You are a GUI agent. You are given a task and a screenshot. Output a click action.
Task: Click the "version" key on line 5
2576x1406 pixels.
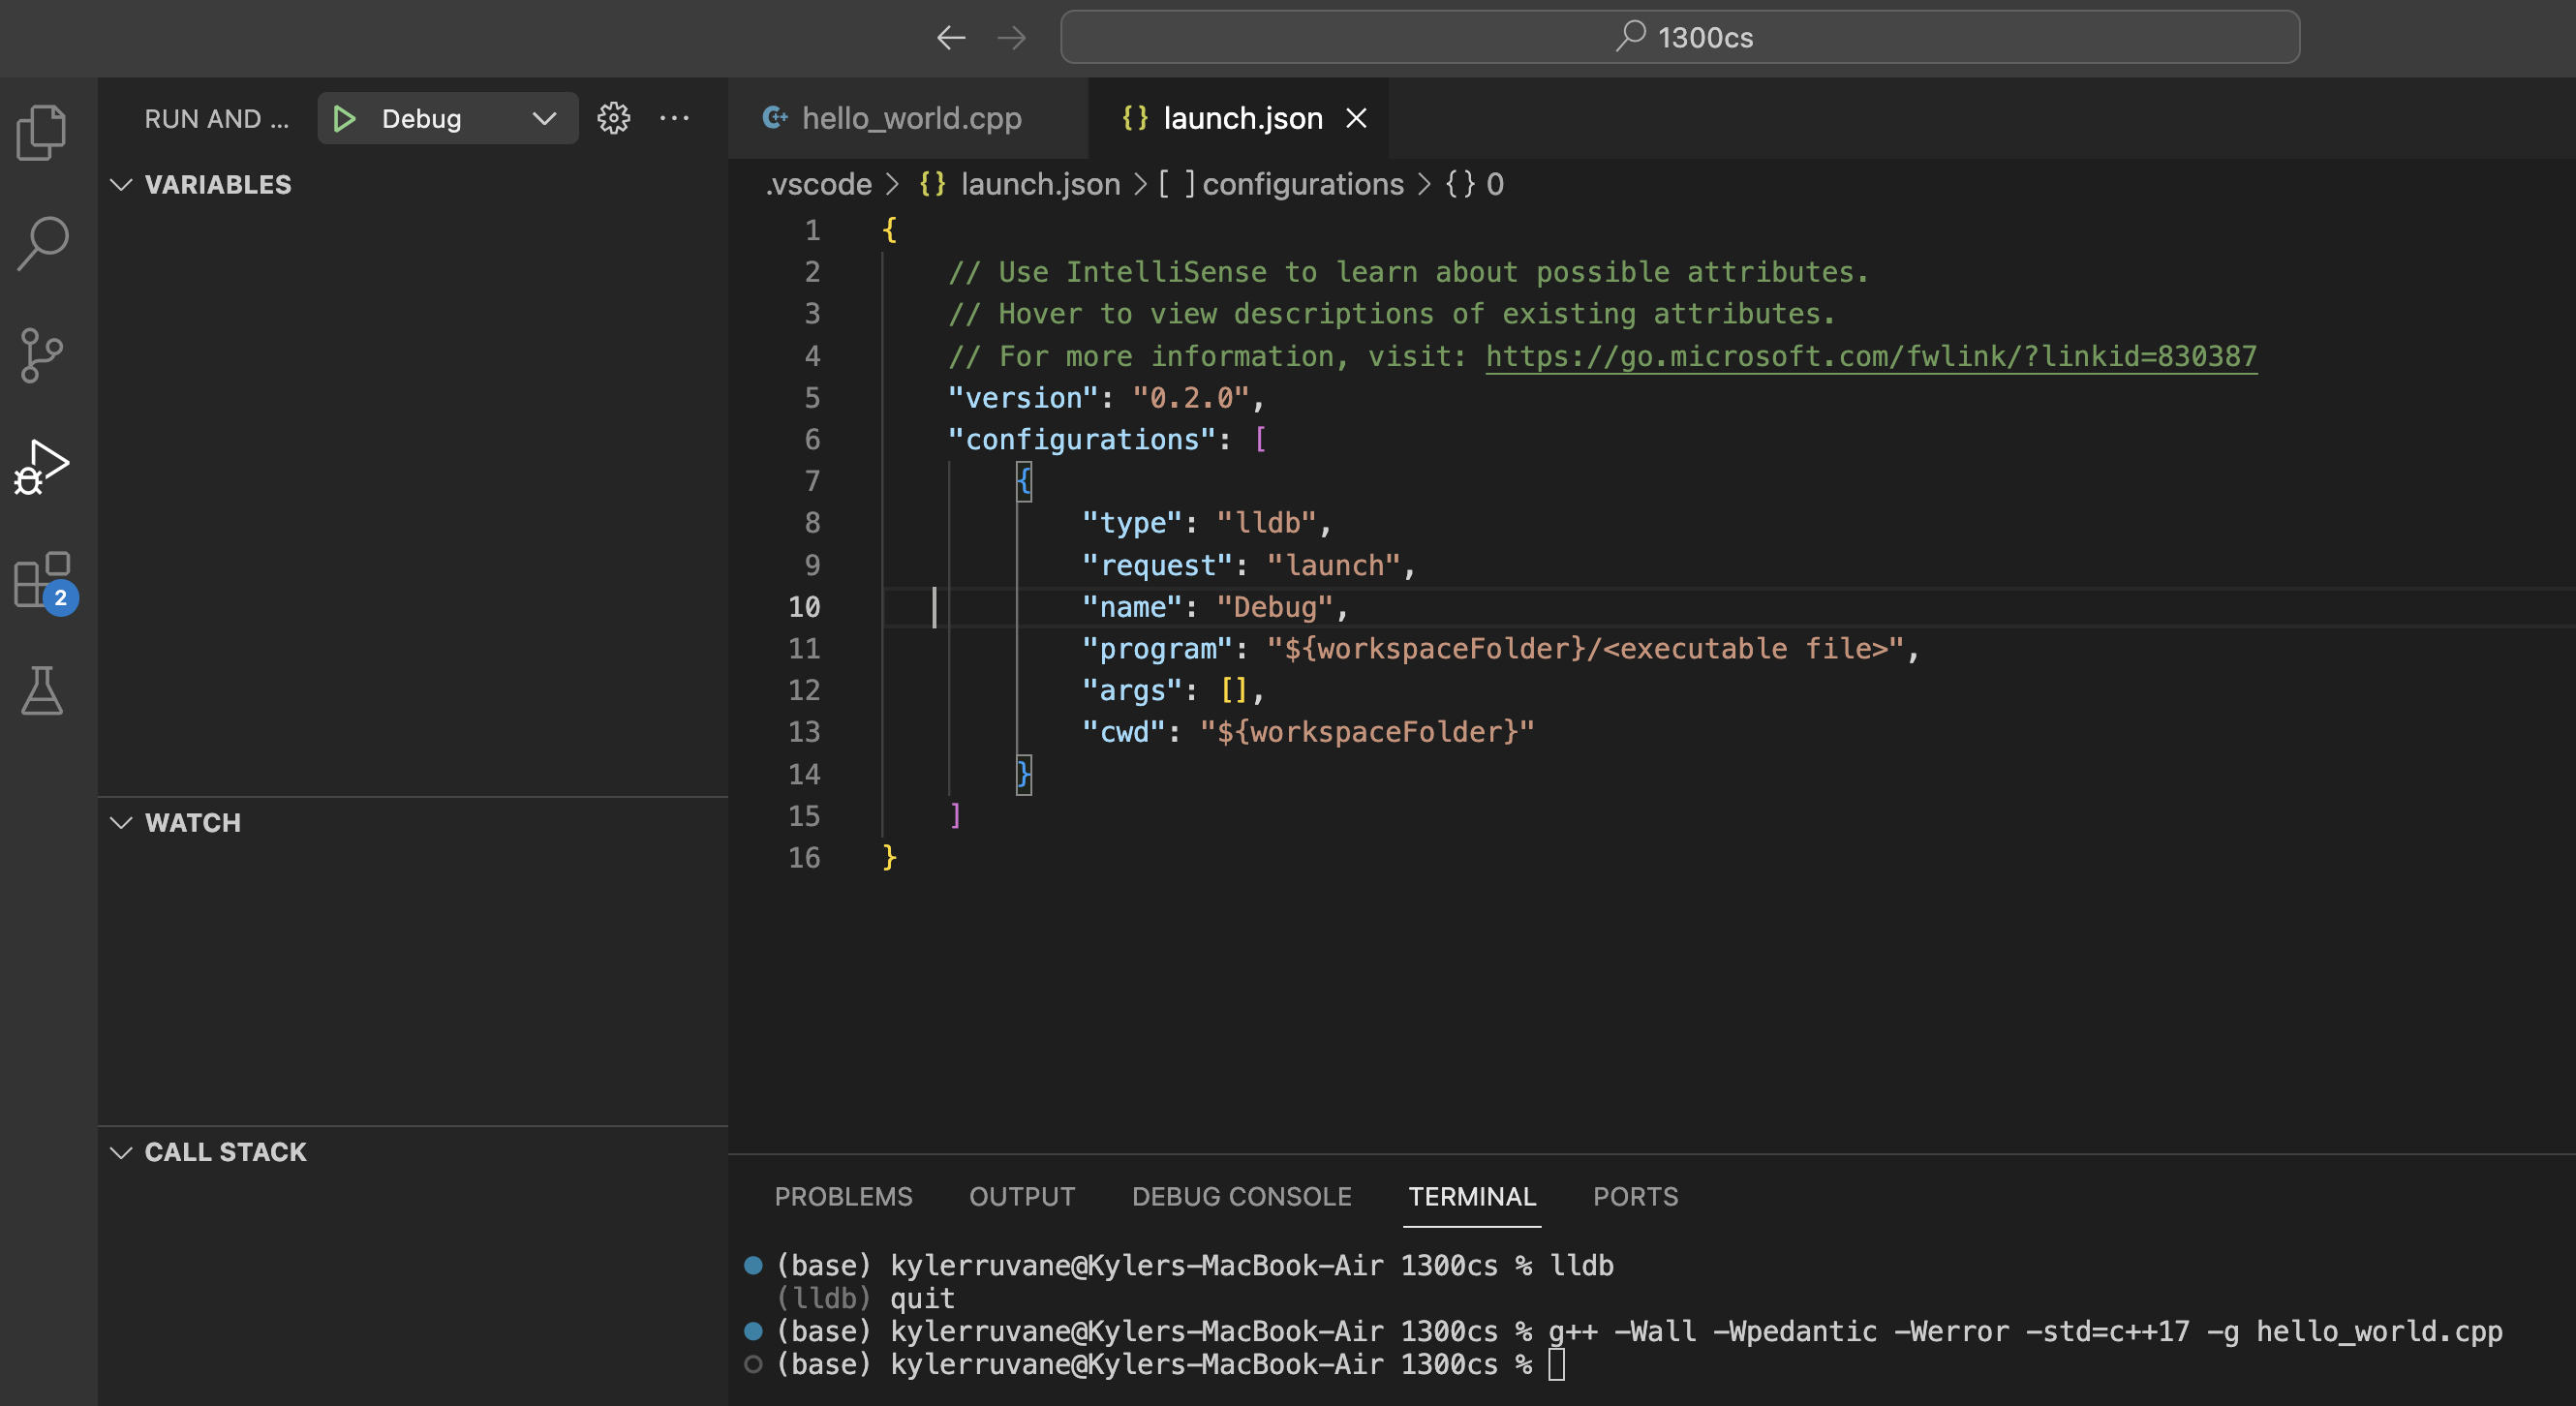(1022, 398)
